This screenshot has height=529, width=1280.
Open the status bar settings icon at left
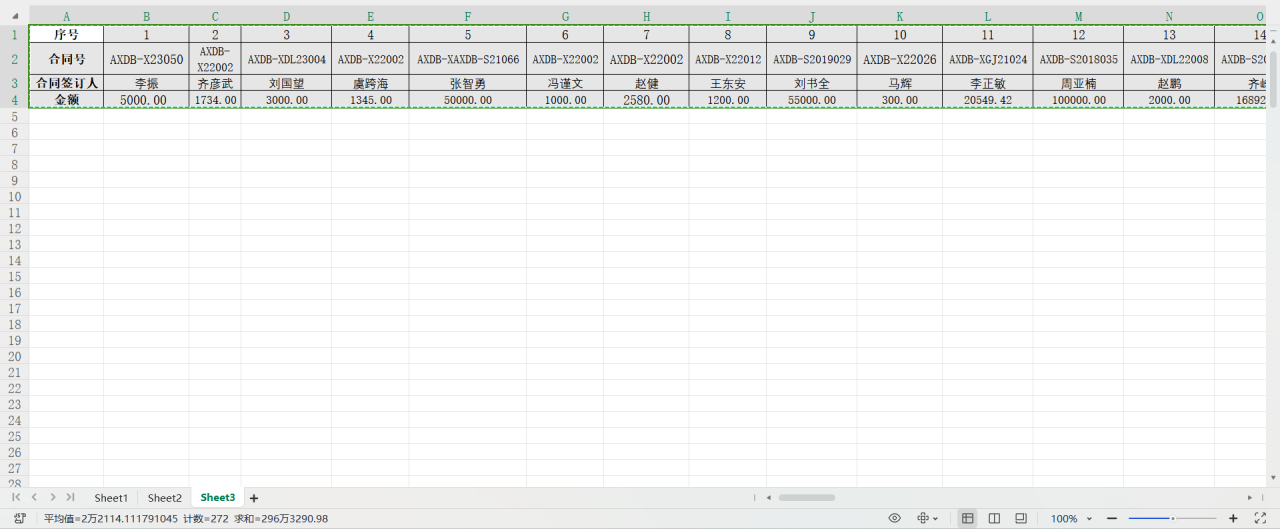click(20, 518)
